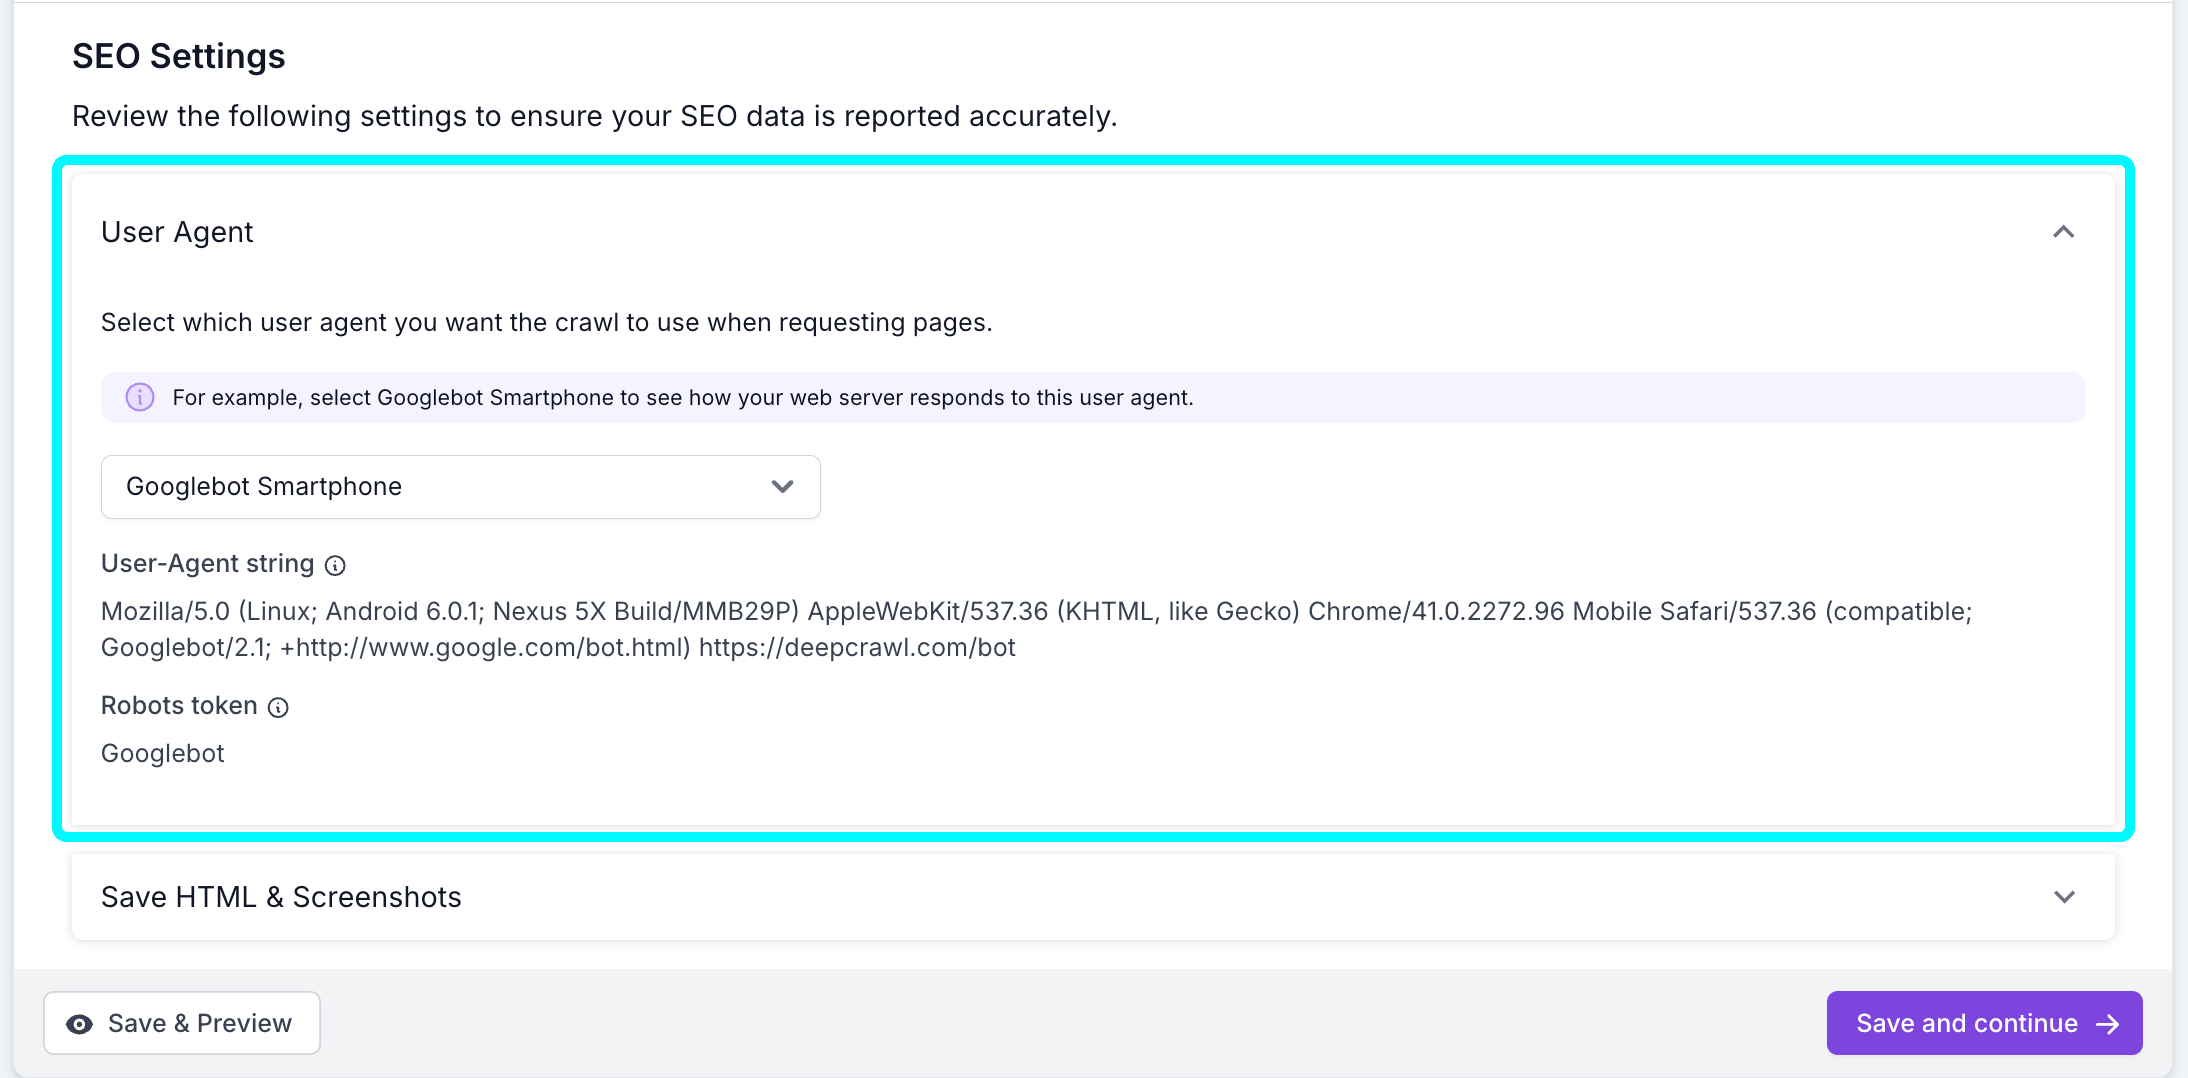Click the info icon beside Robots token
Viewport: 2188px width, 1078px height.
277,707
